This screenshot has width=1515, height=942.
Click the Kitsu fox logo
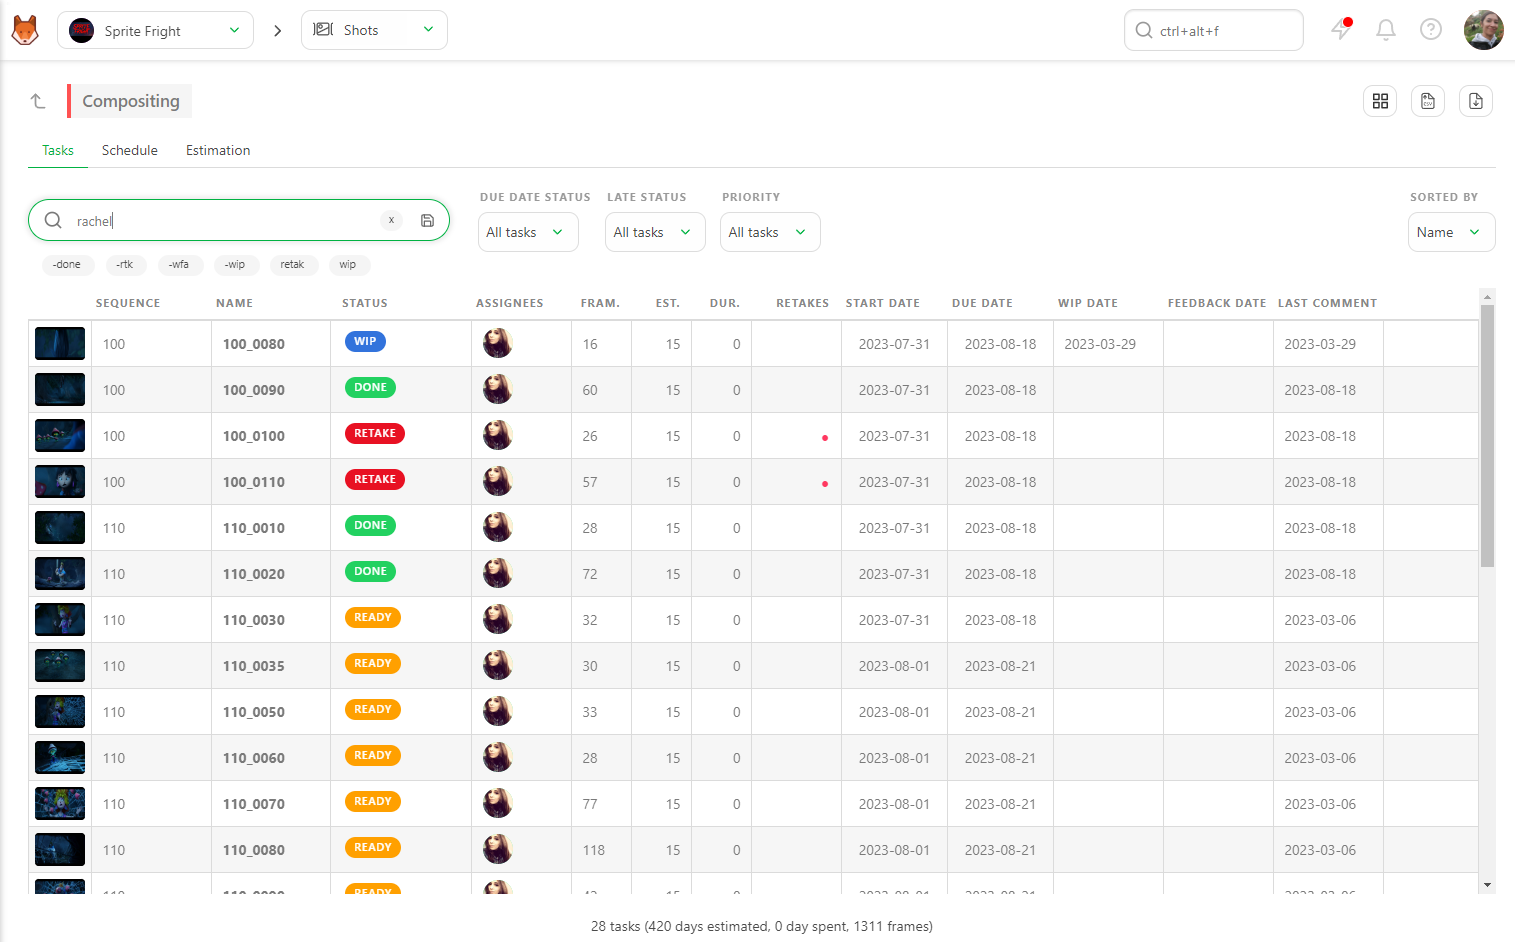(x=25, y=30)
